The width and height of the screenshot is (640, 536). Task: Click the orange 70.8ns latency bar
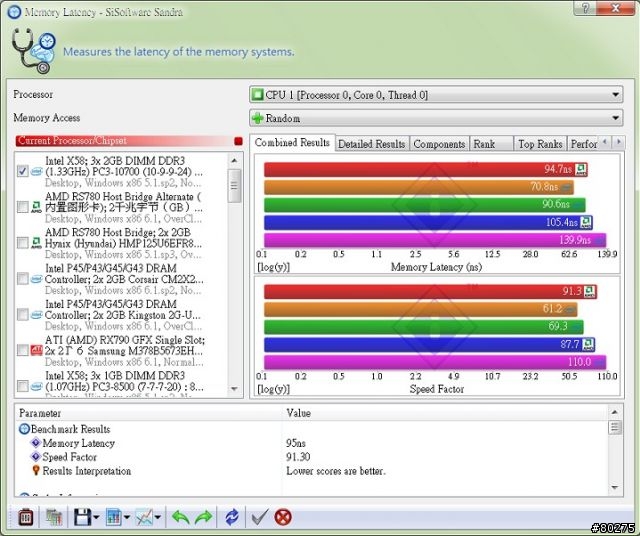coord(419,187)
